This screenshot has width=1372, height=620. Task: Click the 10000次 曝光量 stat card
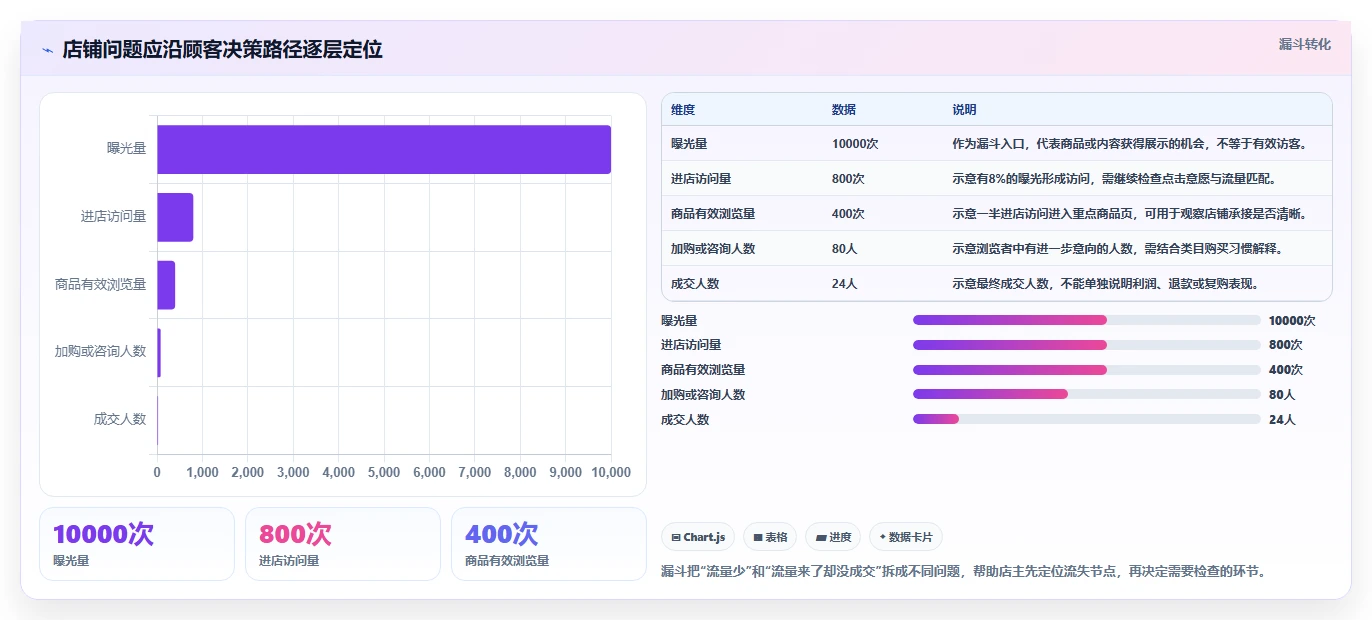click(137, 544)
